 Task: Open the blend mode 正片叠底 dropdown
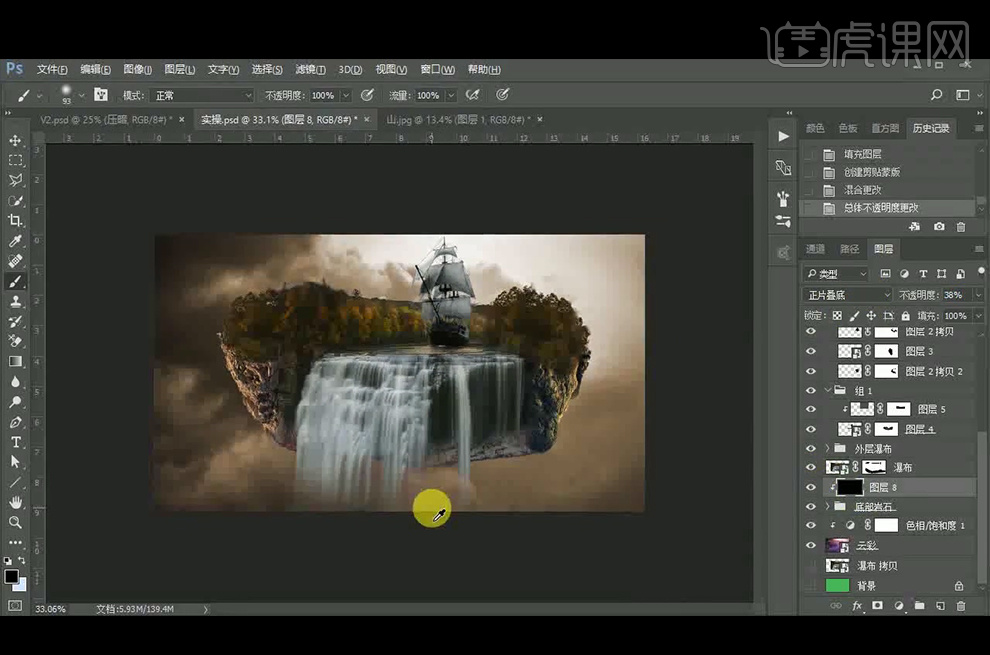point(846,295)
